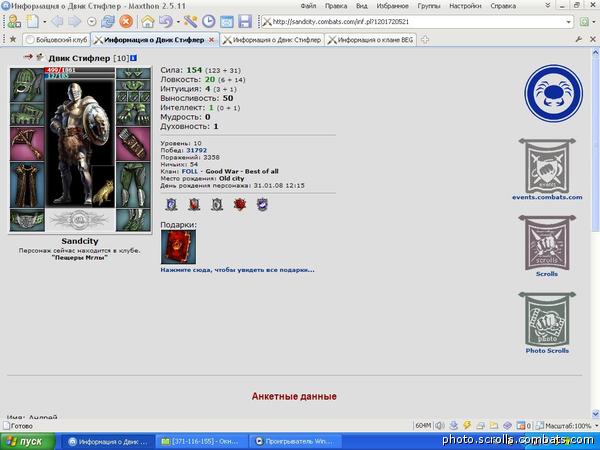600x450 pixels.
Task: Click the grey shield badge icon
Action: point(217,205)
